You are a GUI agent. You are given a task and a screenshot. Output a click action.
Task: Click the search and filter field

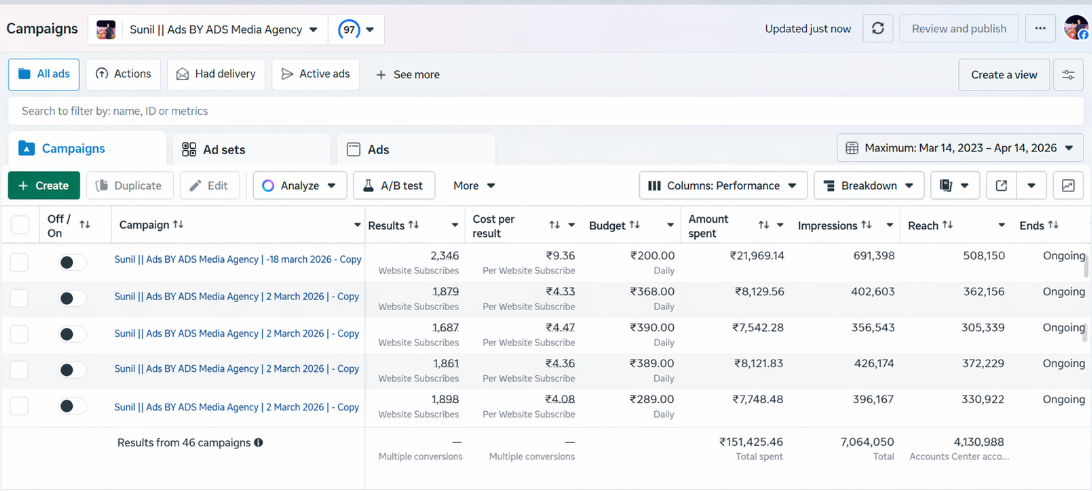tap(546, 111)
